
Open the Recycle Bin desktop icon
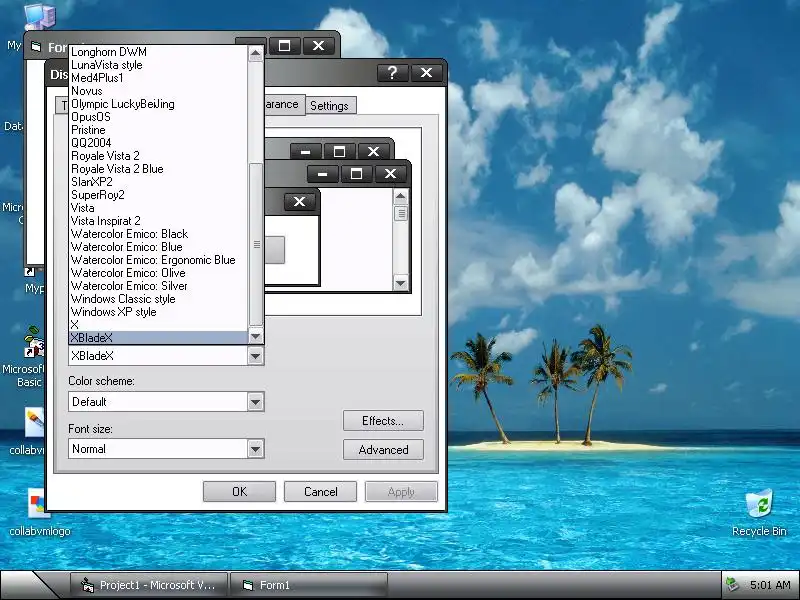759,512
